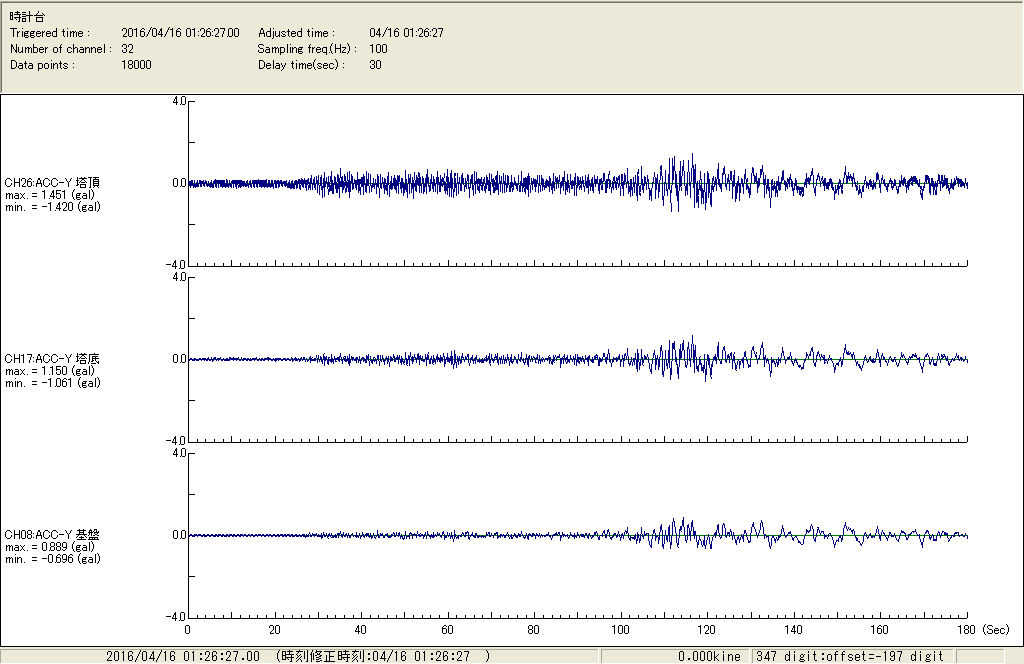Click the 0 second origin of time axis
1024x664 pixels.
tap(188, 631)
